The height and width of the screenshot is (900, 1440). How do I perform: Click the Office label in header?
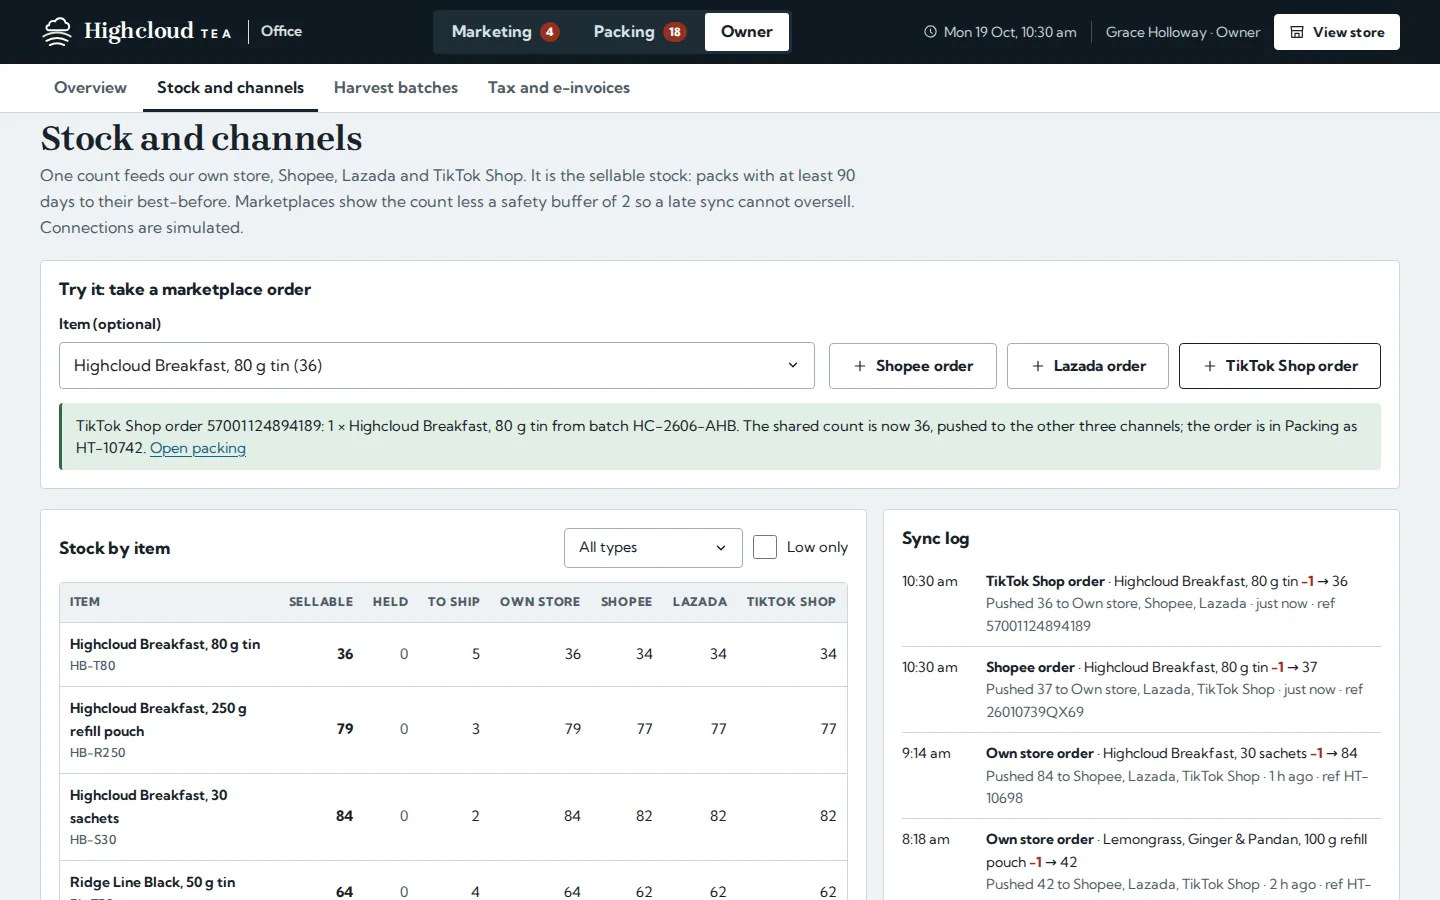pyautogui.click(x=281, y=31)
